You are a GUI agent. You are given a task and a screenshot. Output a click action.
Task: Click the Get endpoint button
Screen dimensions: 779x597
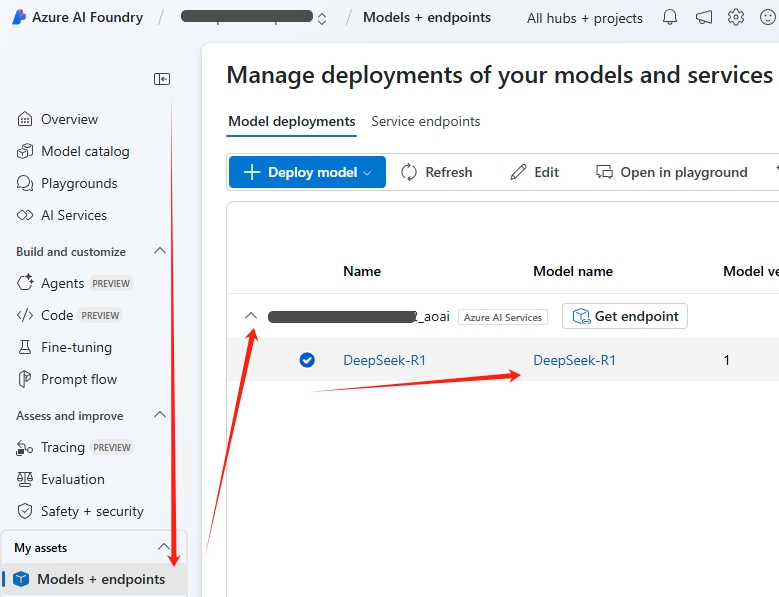pos(625,316)
